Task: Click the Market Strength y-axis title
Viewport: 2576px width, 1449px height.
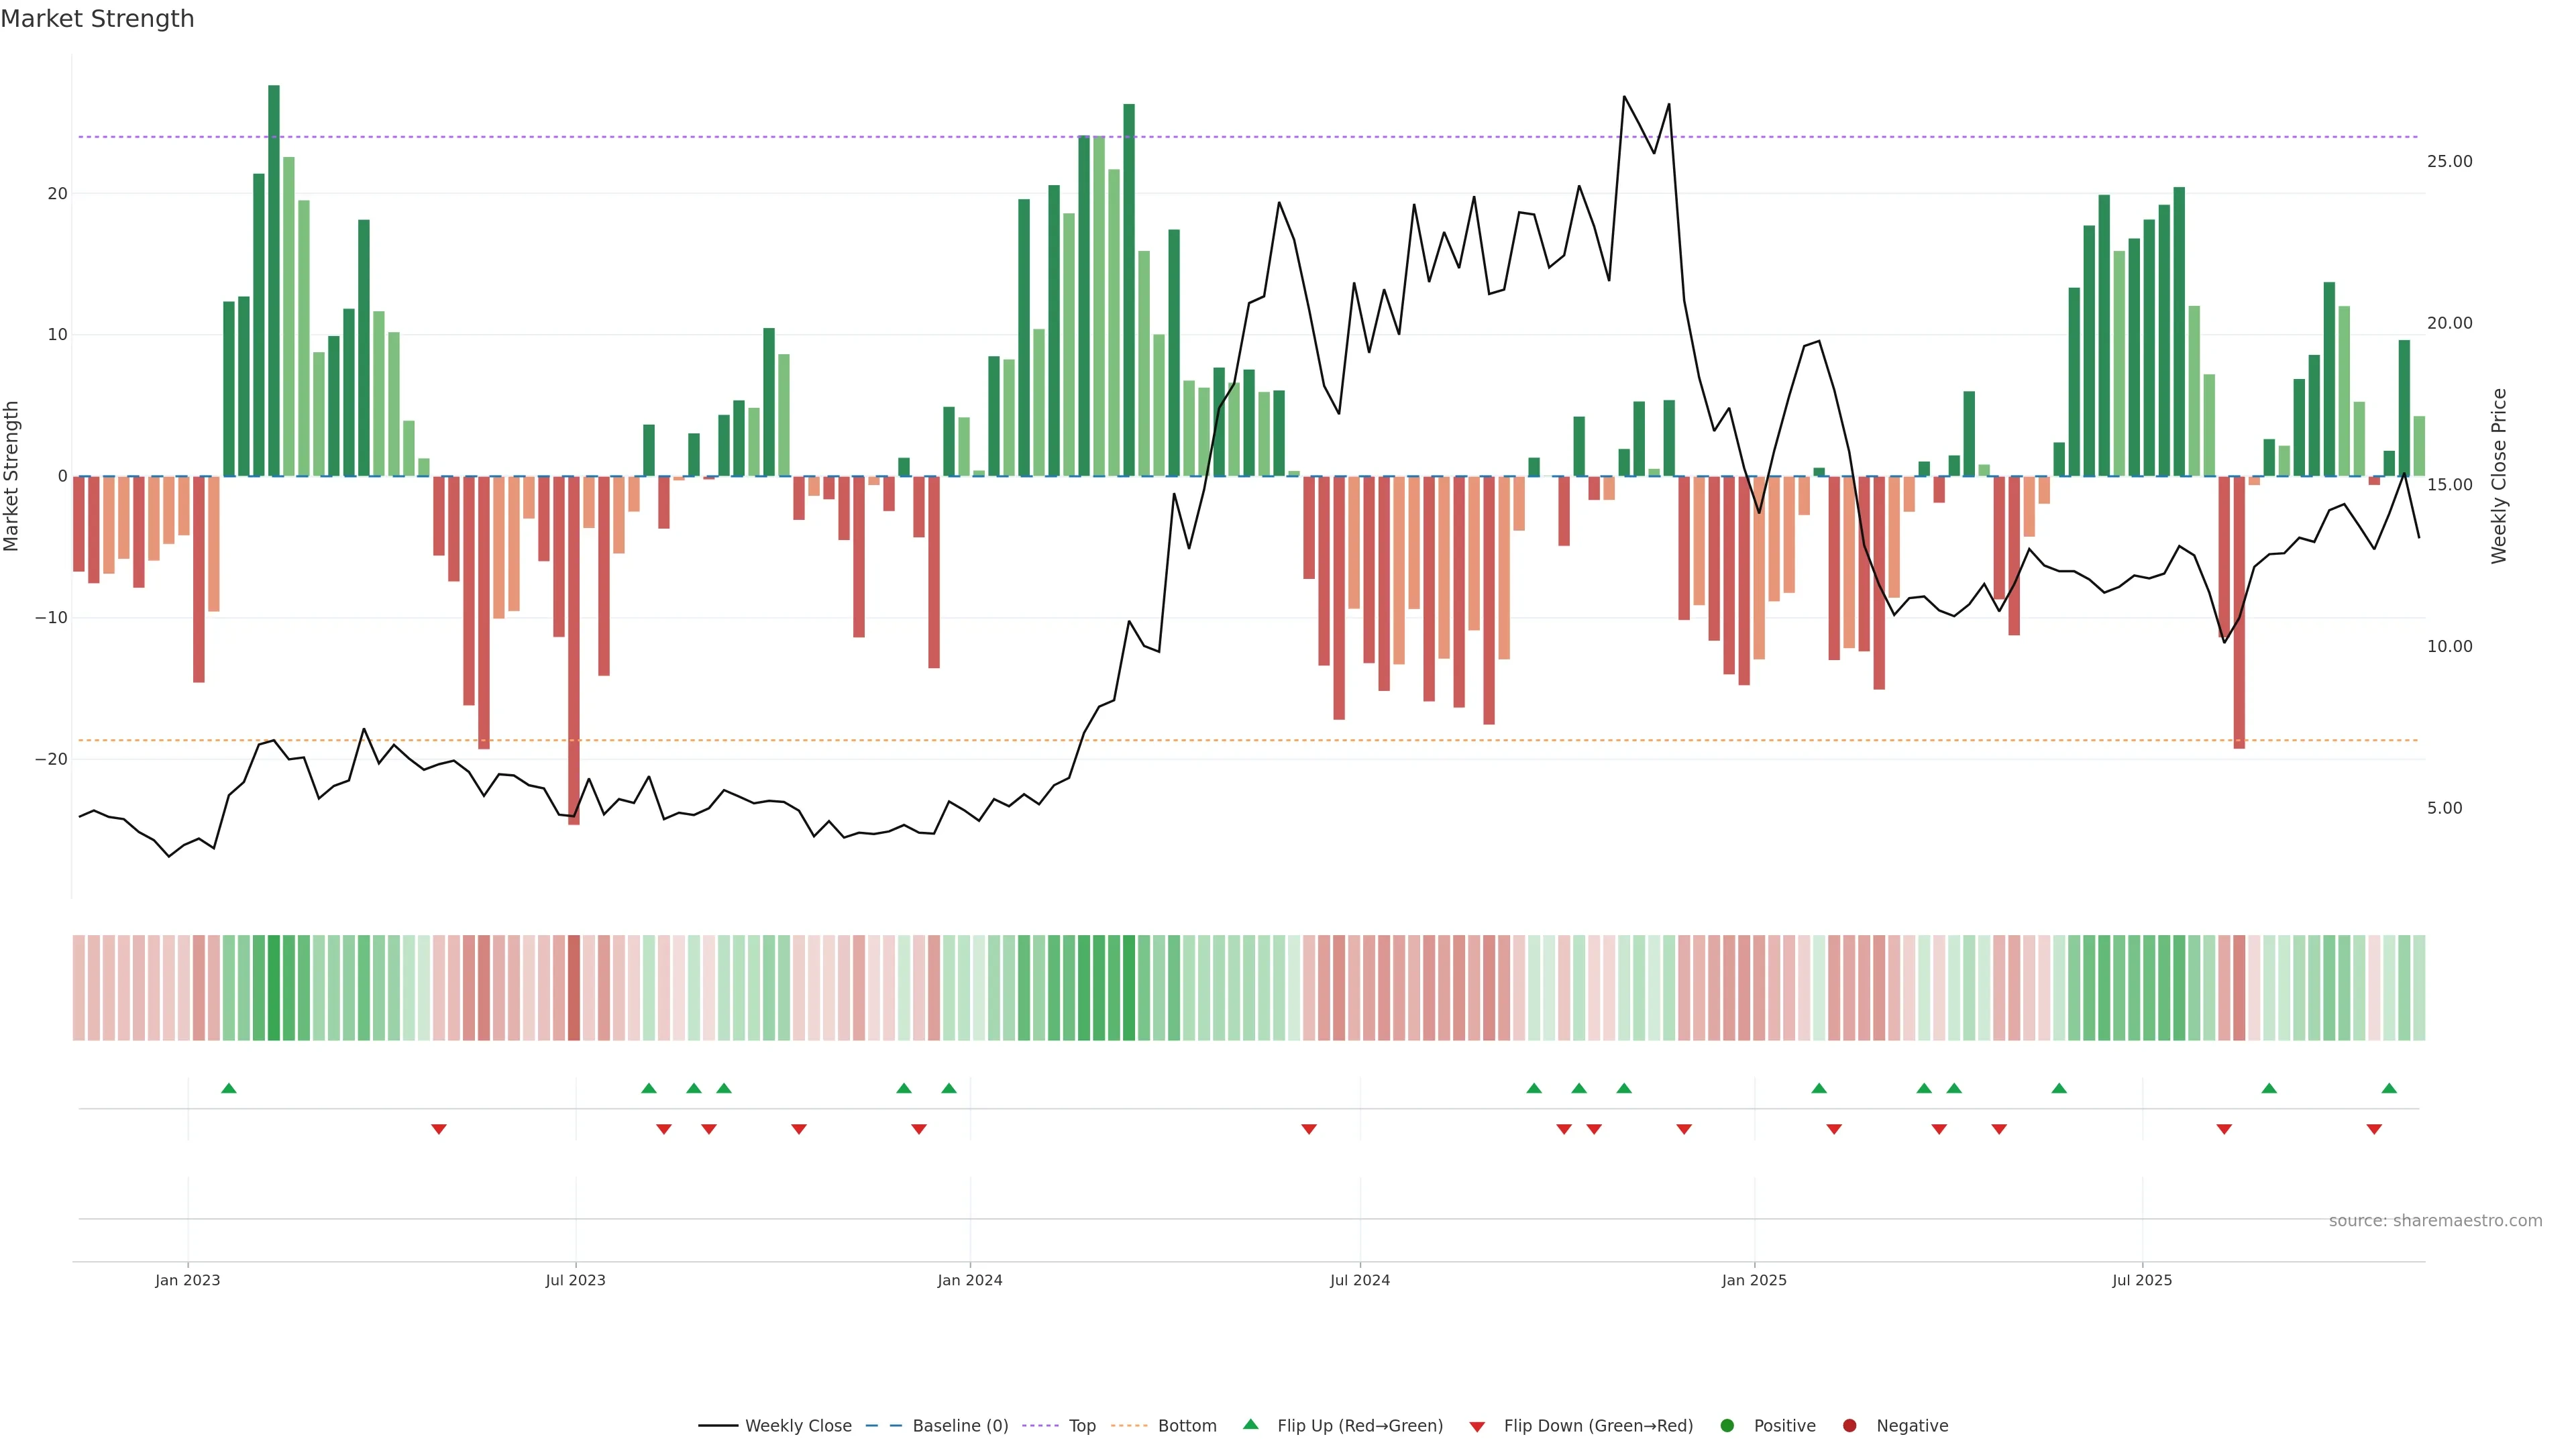Action: tap(11, 476)
